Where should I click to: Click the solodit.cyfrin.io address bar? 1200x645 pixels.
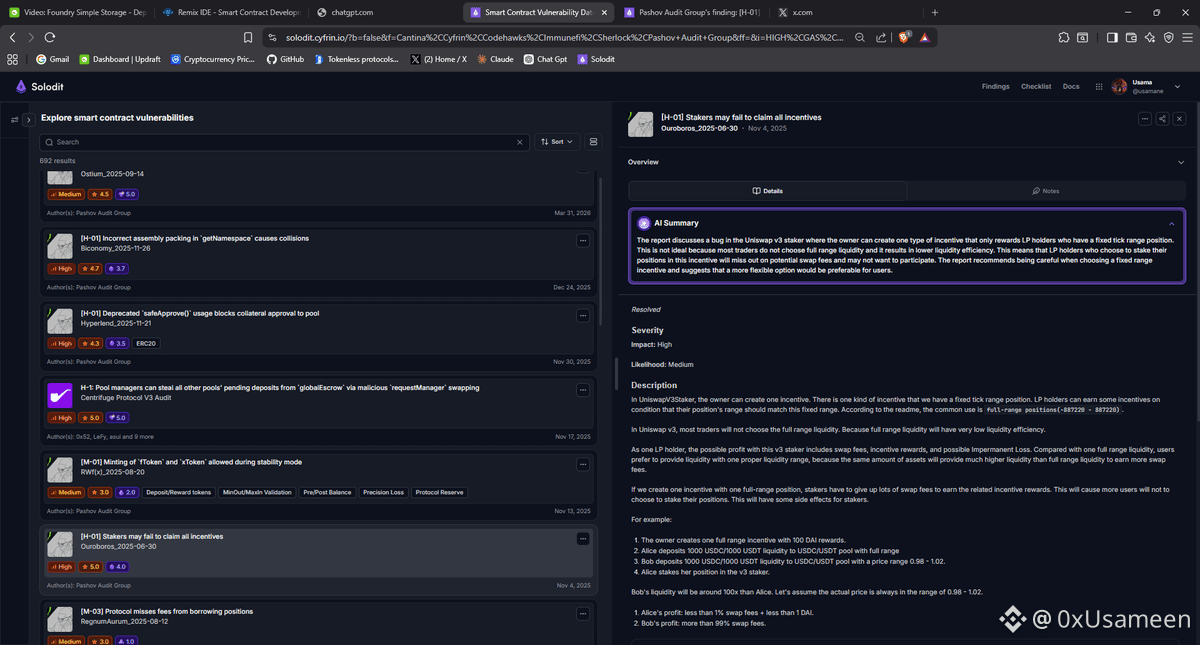(x=565, y=37)
